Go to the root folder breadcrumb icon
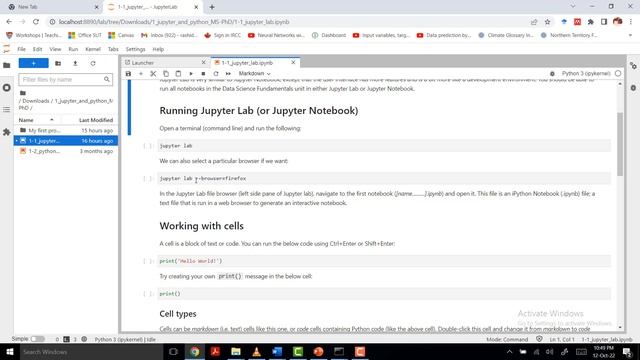This screenshot has height=360, width=640. (x=23, y=93)
